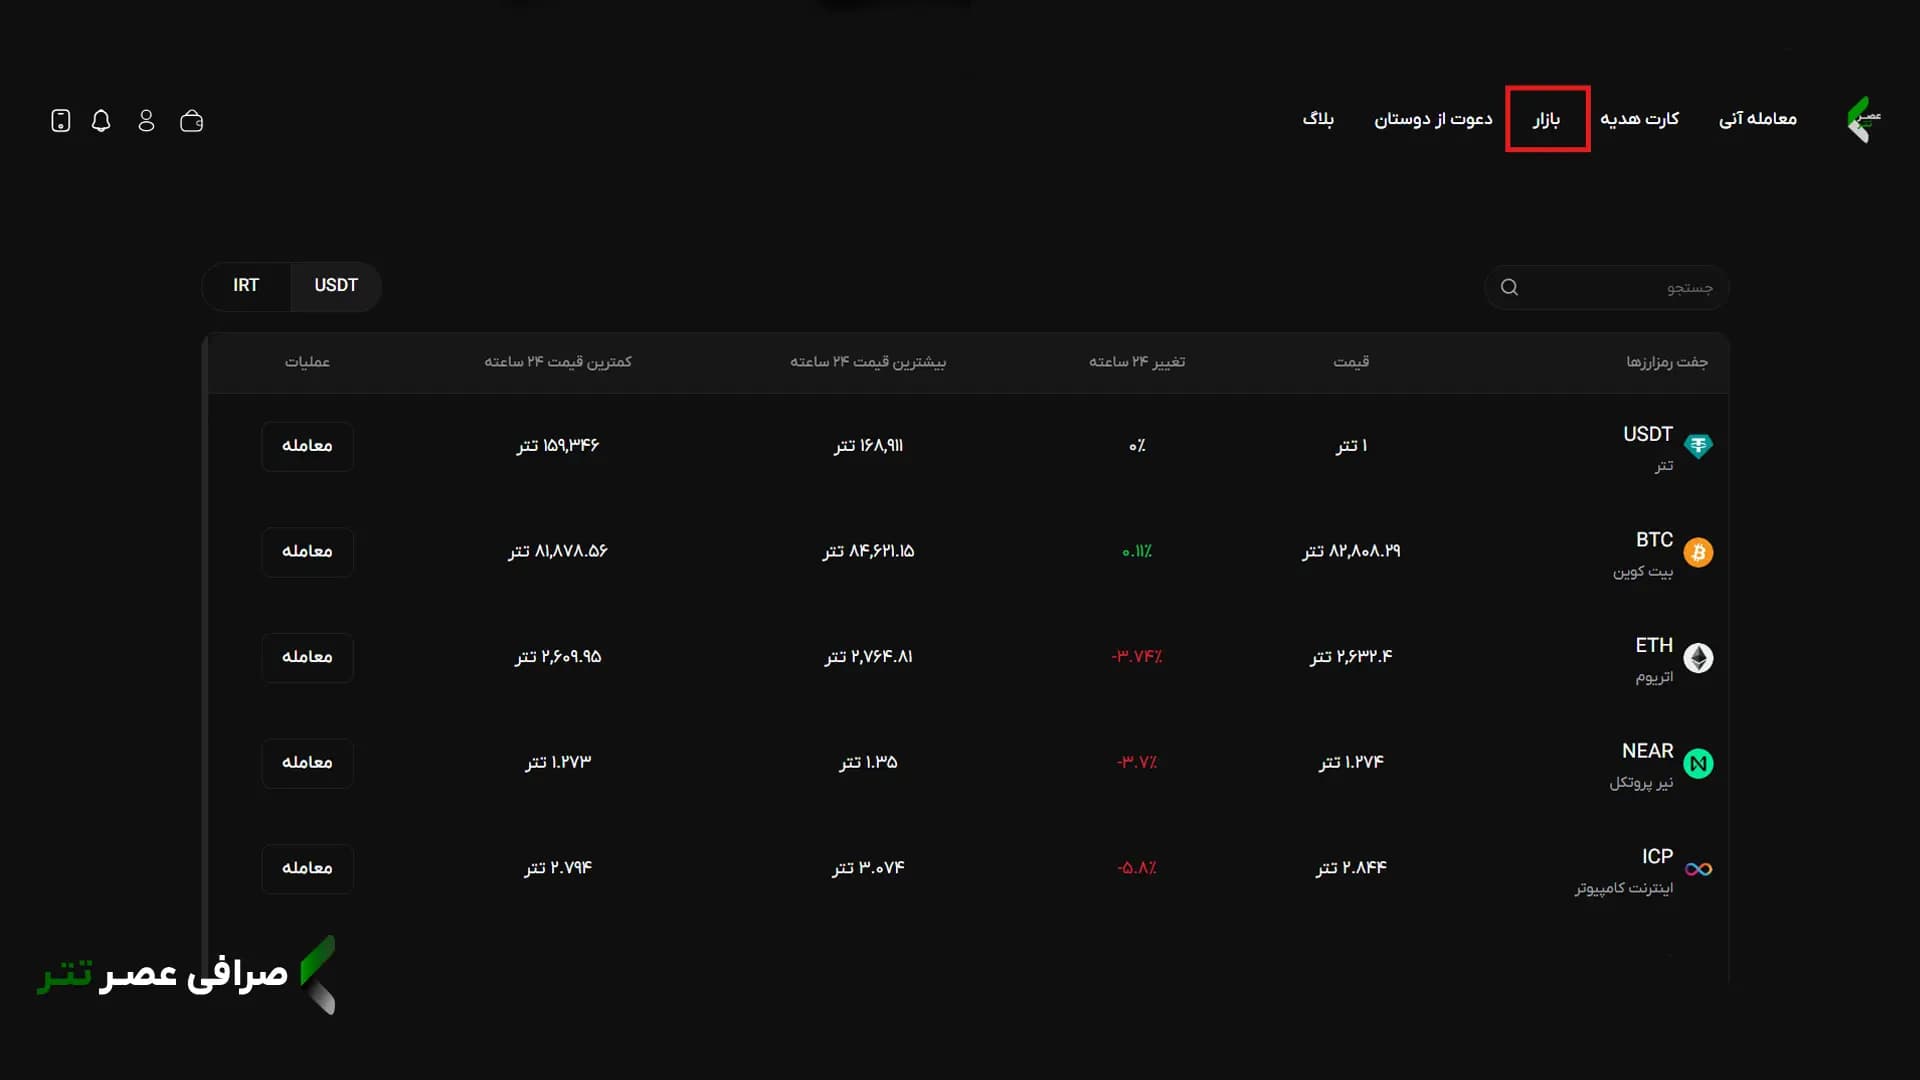Switch to the IRT market toggle
The height and width of the screenshot is (1080, 1920).
tap(246, 286)
